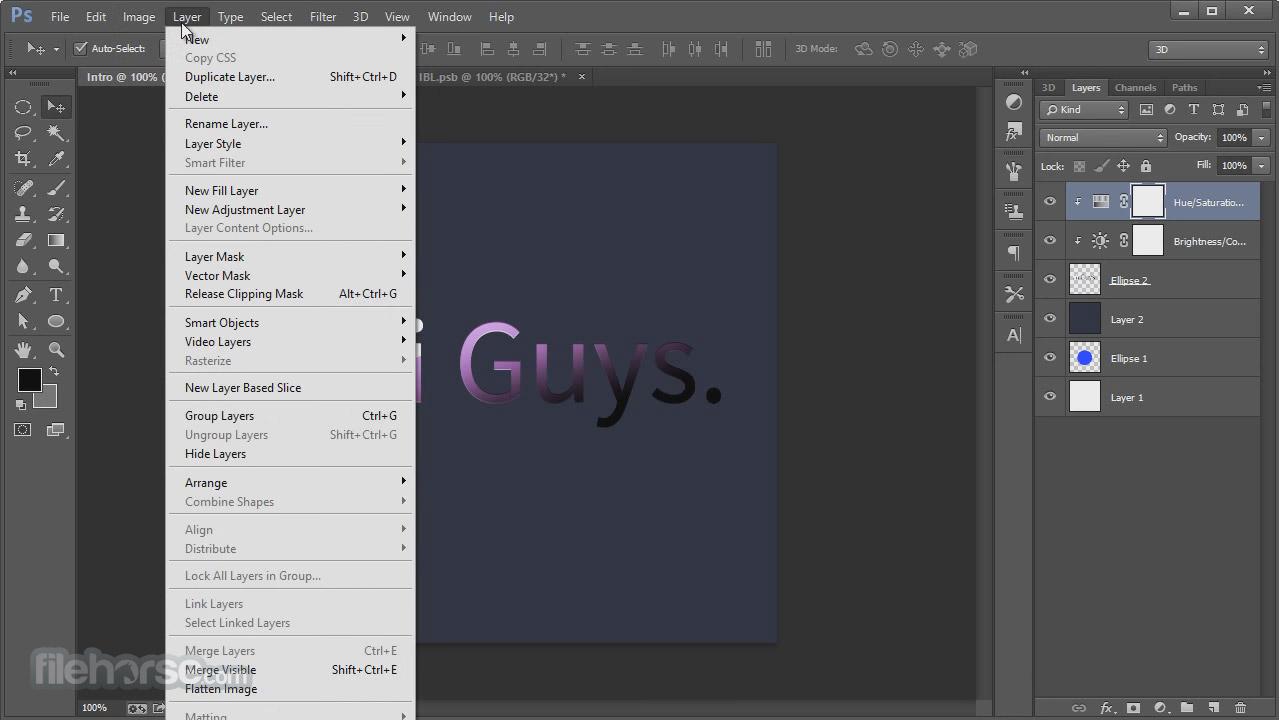Choose Flatten Image menu item
The width and height of the screenshot is (1279, 720).
point(290,689)
